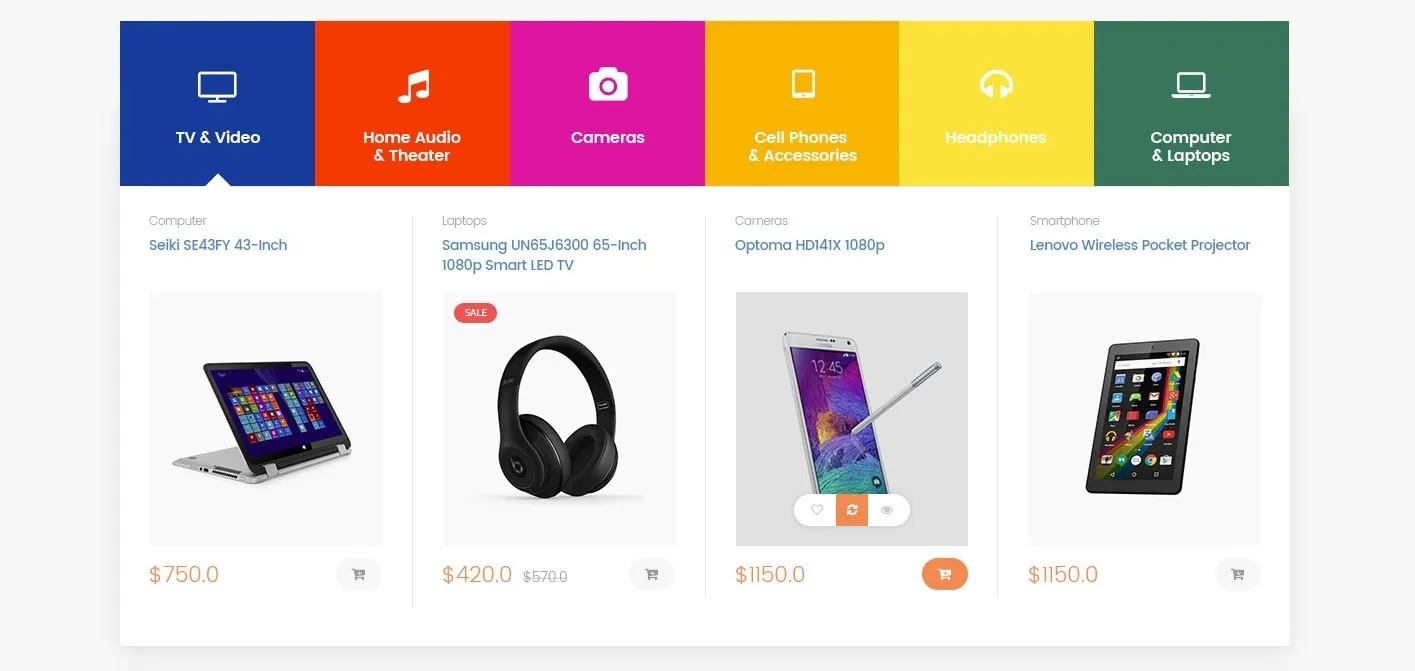
Task: Open the TV & Video category tab
Action: pyautogui.click(x=217, y=103)
